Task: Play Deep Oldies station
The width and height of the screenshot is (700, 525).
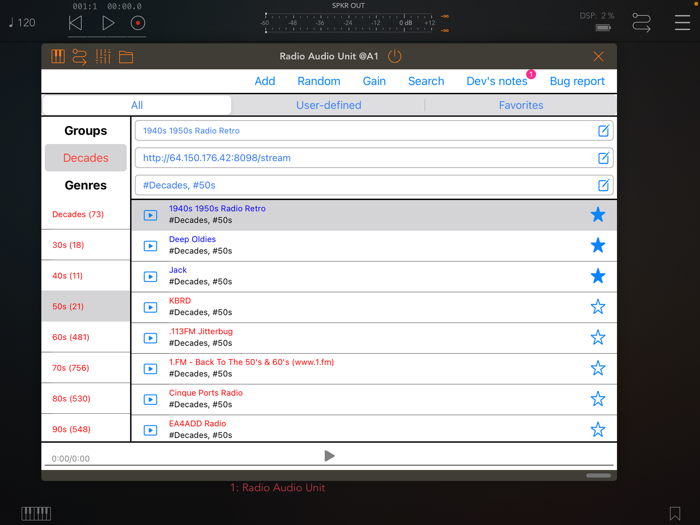Action: [150, 246]
